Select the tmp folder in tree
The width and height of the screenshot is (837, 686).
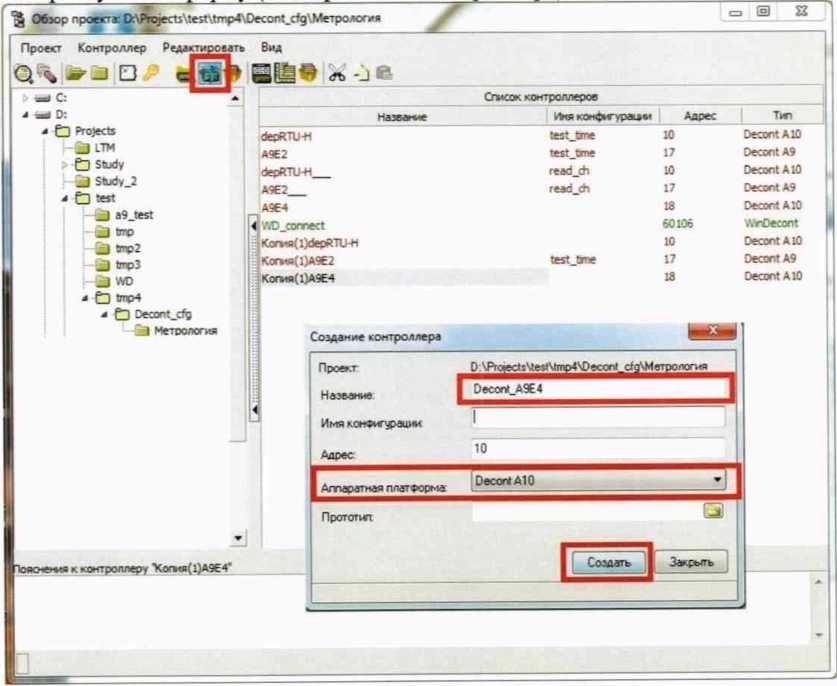point(114,232)
